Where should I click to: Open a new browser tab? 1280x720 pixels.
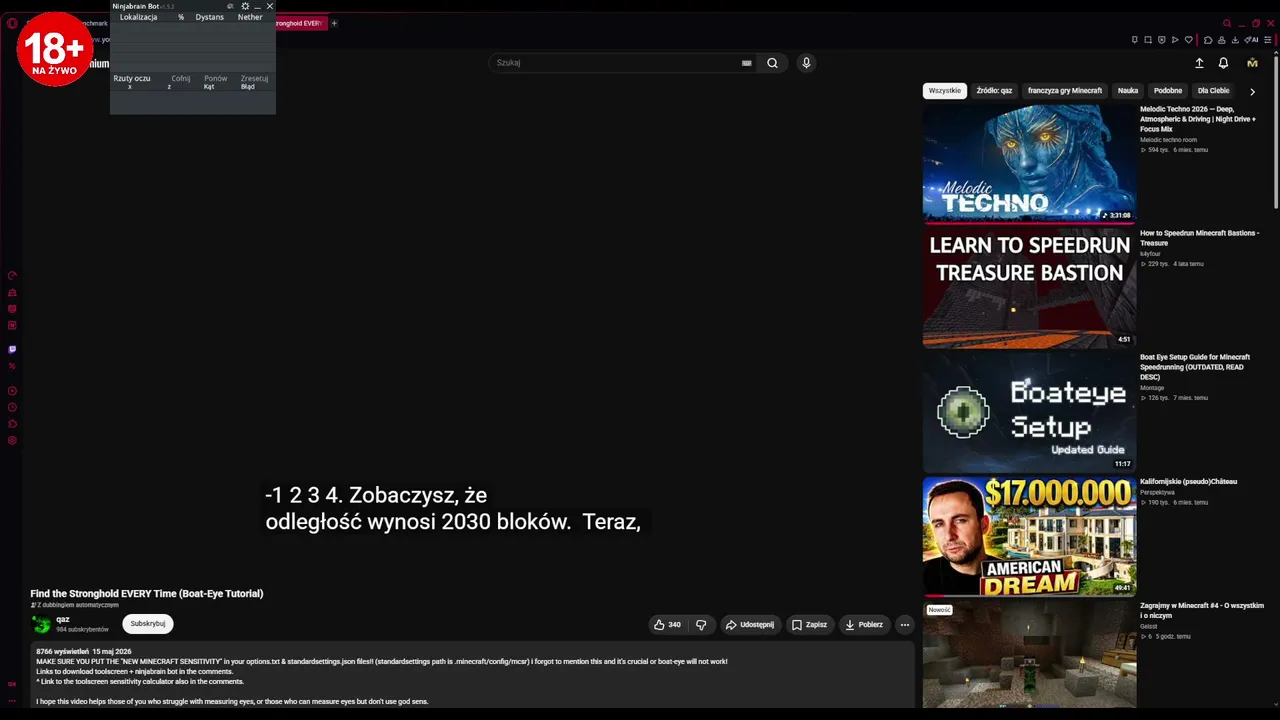click(334, 23)
